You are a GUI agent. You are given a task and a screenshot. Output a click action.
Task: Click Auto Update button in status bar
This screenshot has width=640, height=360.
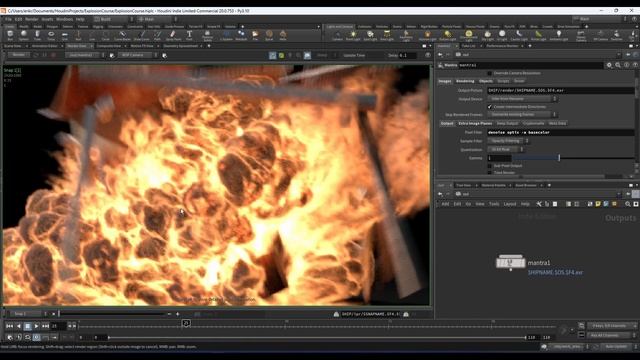pyautogui.click(x=616, y=347)
